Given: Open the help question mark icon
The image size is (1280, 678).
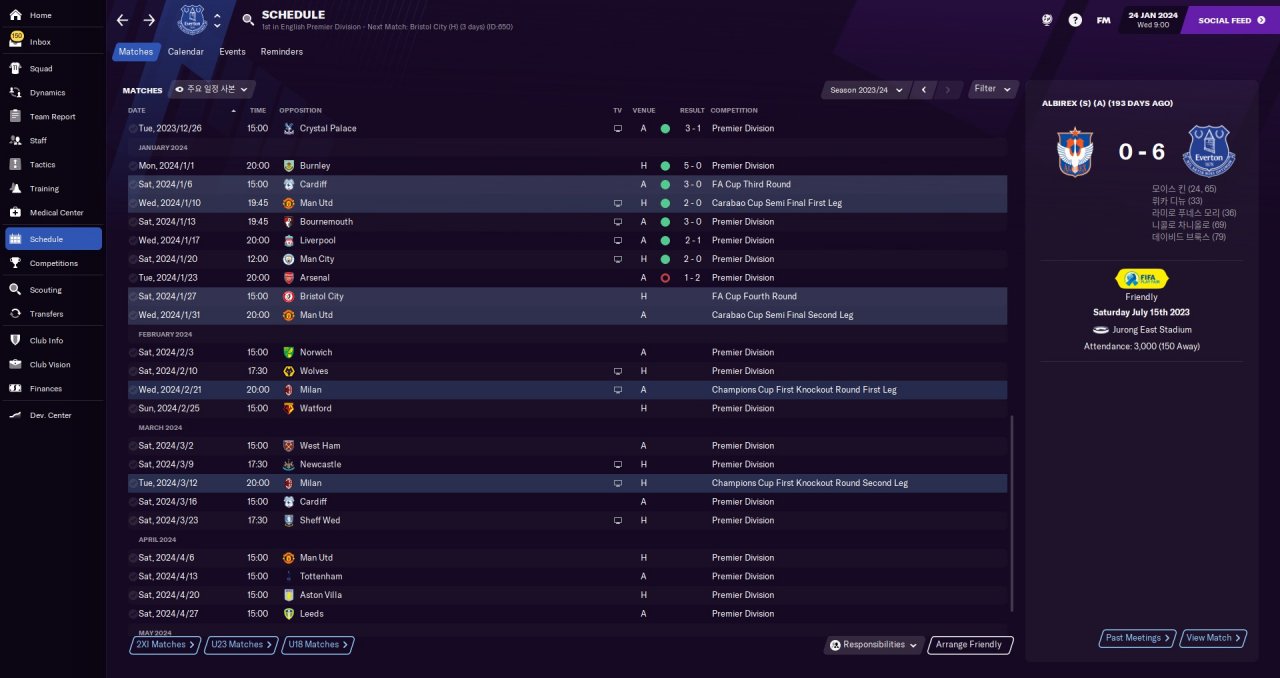Looking at the screenshot, I should coord(1075,20).
